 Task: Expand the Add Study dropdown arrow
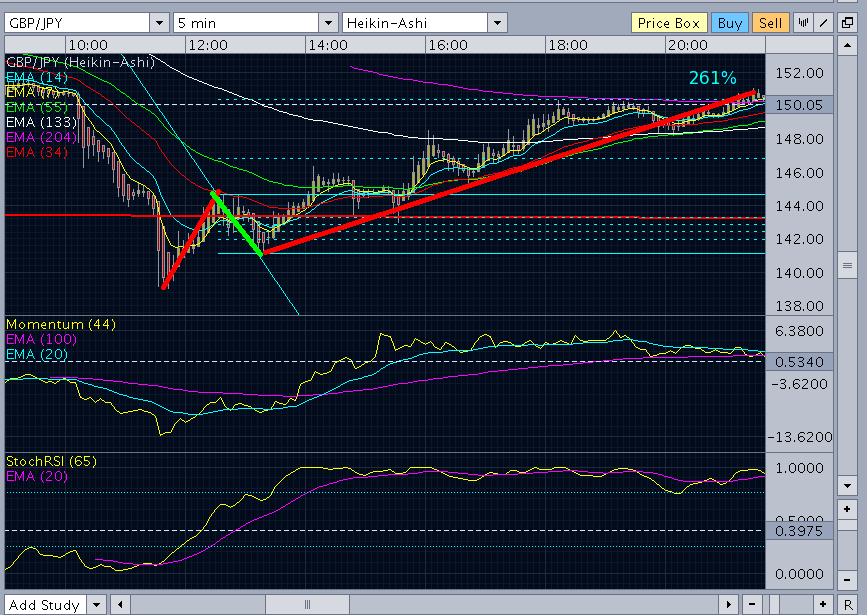(x=97, y=604)
